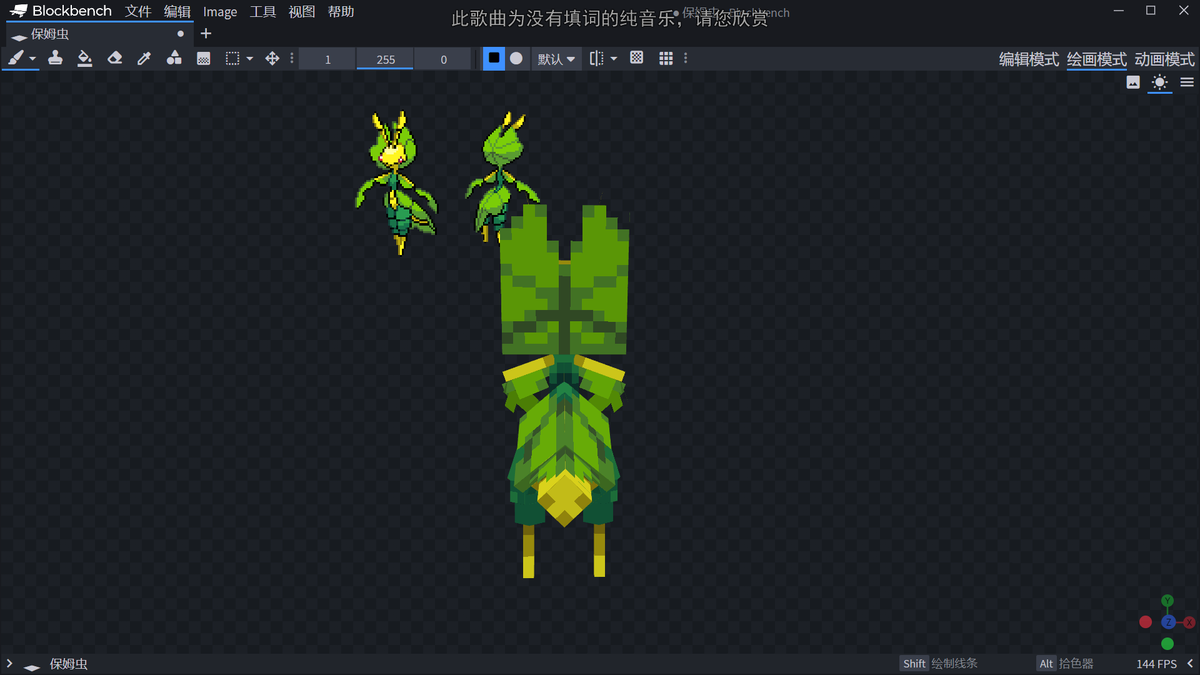Open the 文件 menu

click(138, 12)
